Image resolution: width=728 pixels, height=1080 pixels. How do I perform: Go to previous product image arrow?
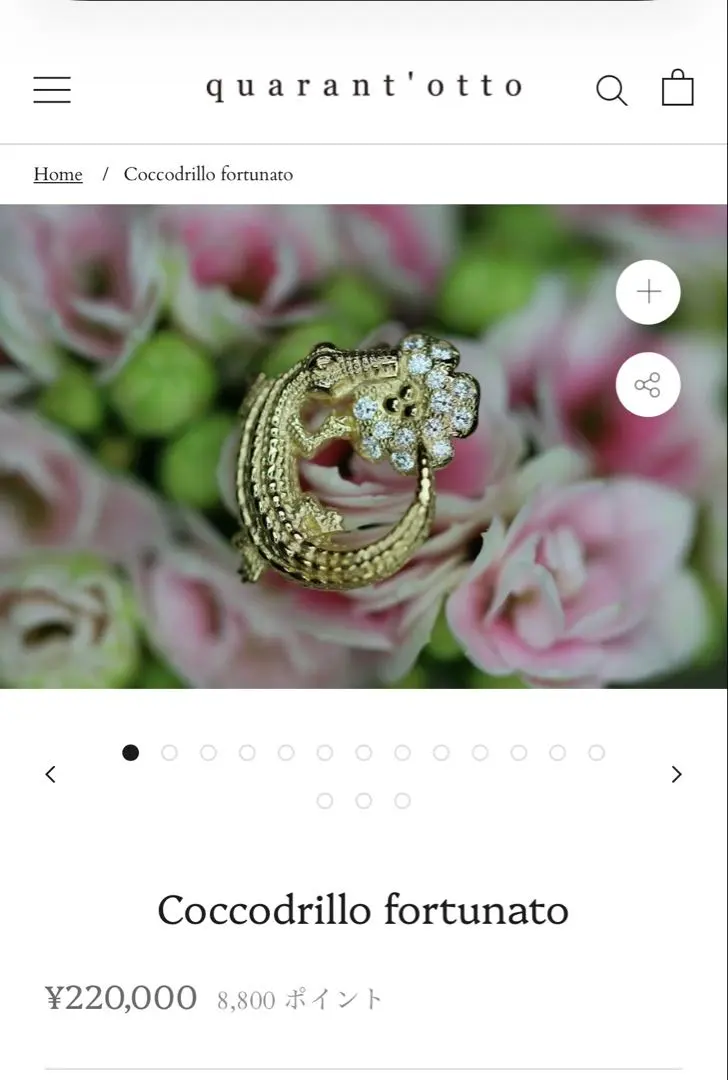pyautogui.click(x=50, y=774)
